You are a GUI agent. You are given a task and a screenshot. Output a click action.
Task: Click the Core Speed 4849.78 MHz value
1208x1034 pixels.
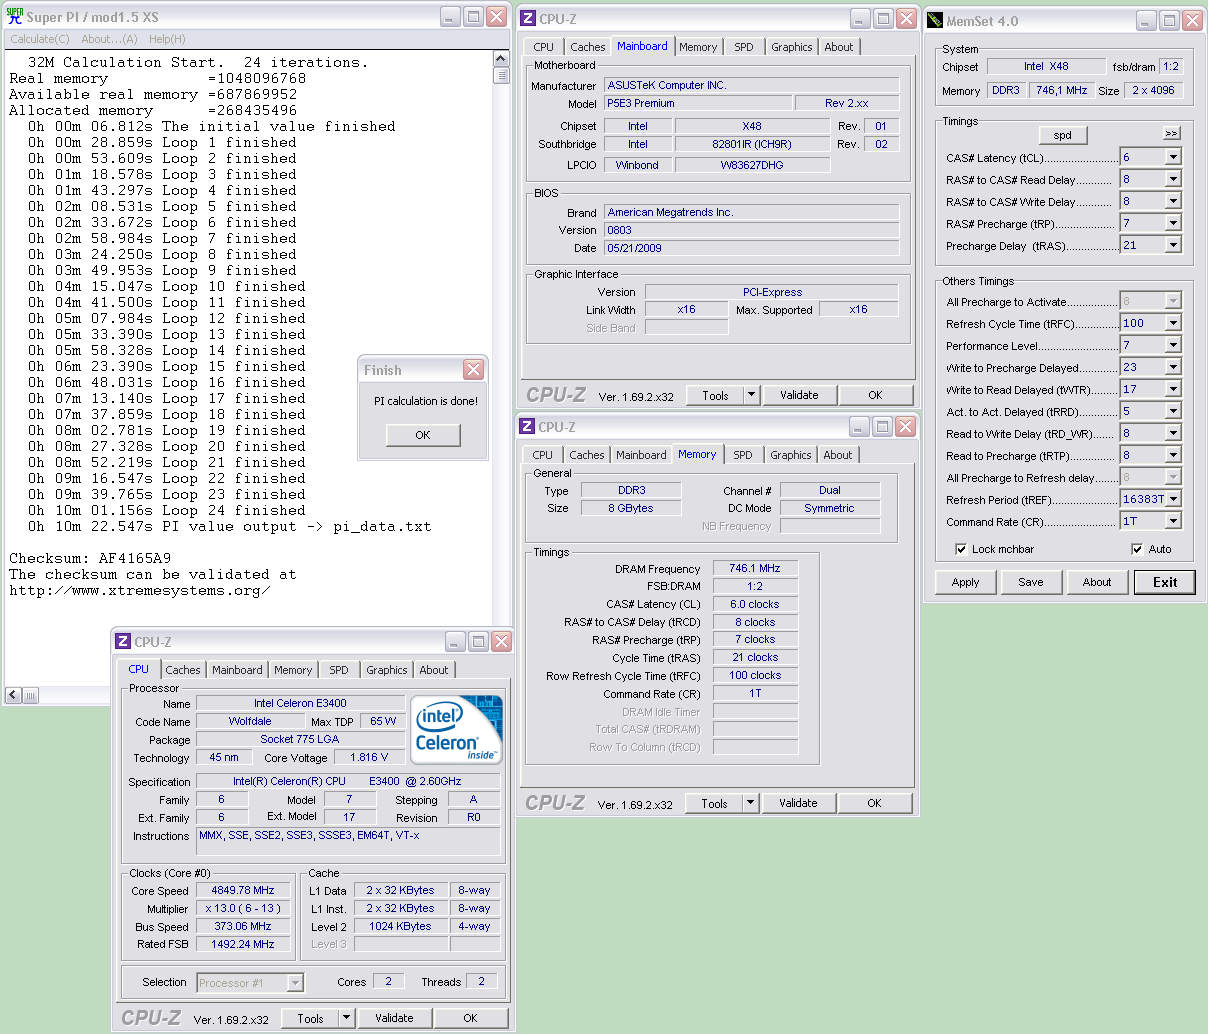(243, 890)
